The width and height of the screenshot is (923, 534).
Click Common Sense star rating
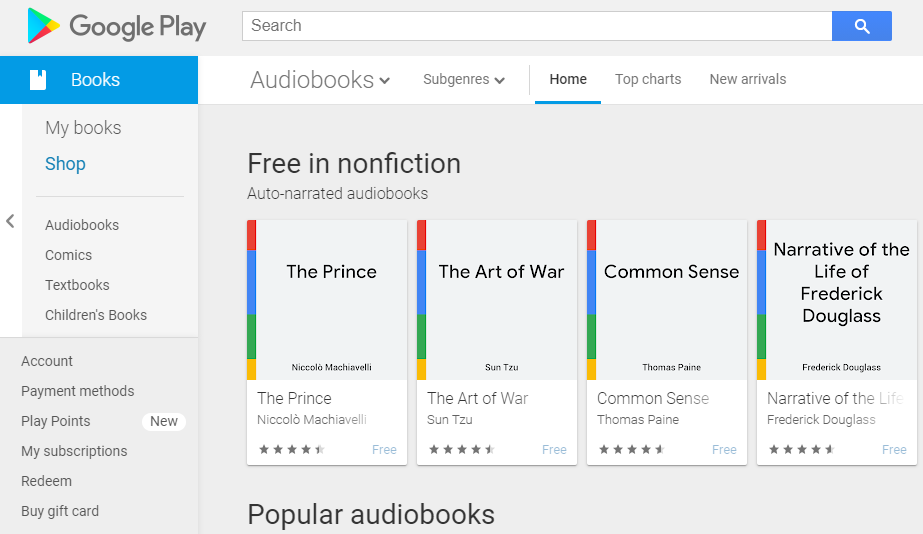632,450
